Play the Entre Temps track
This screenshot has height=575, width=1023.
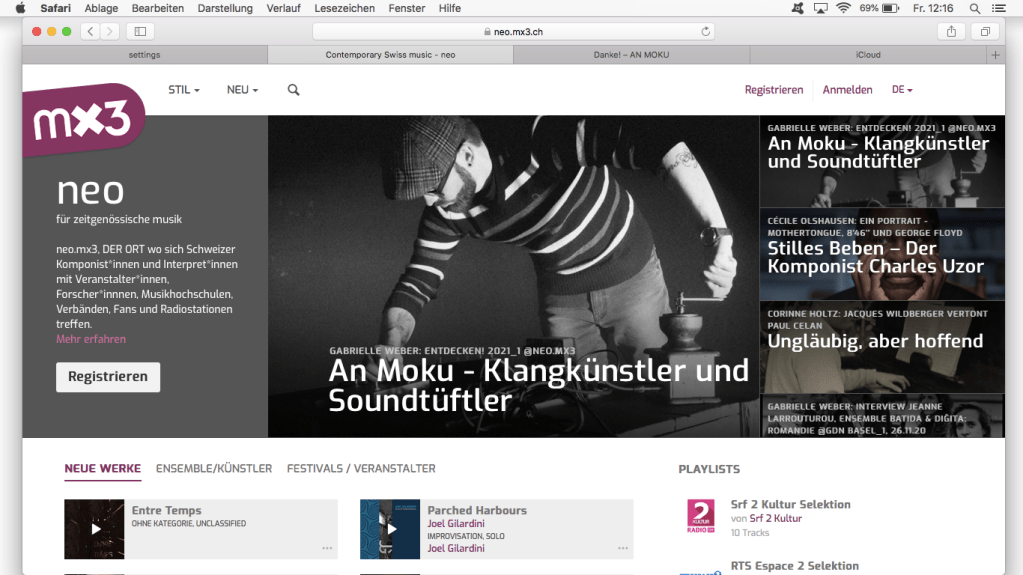tap(95, 529)
